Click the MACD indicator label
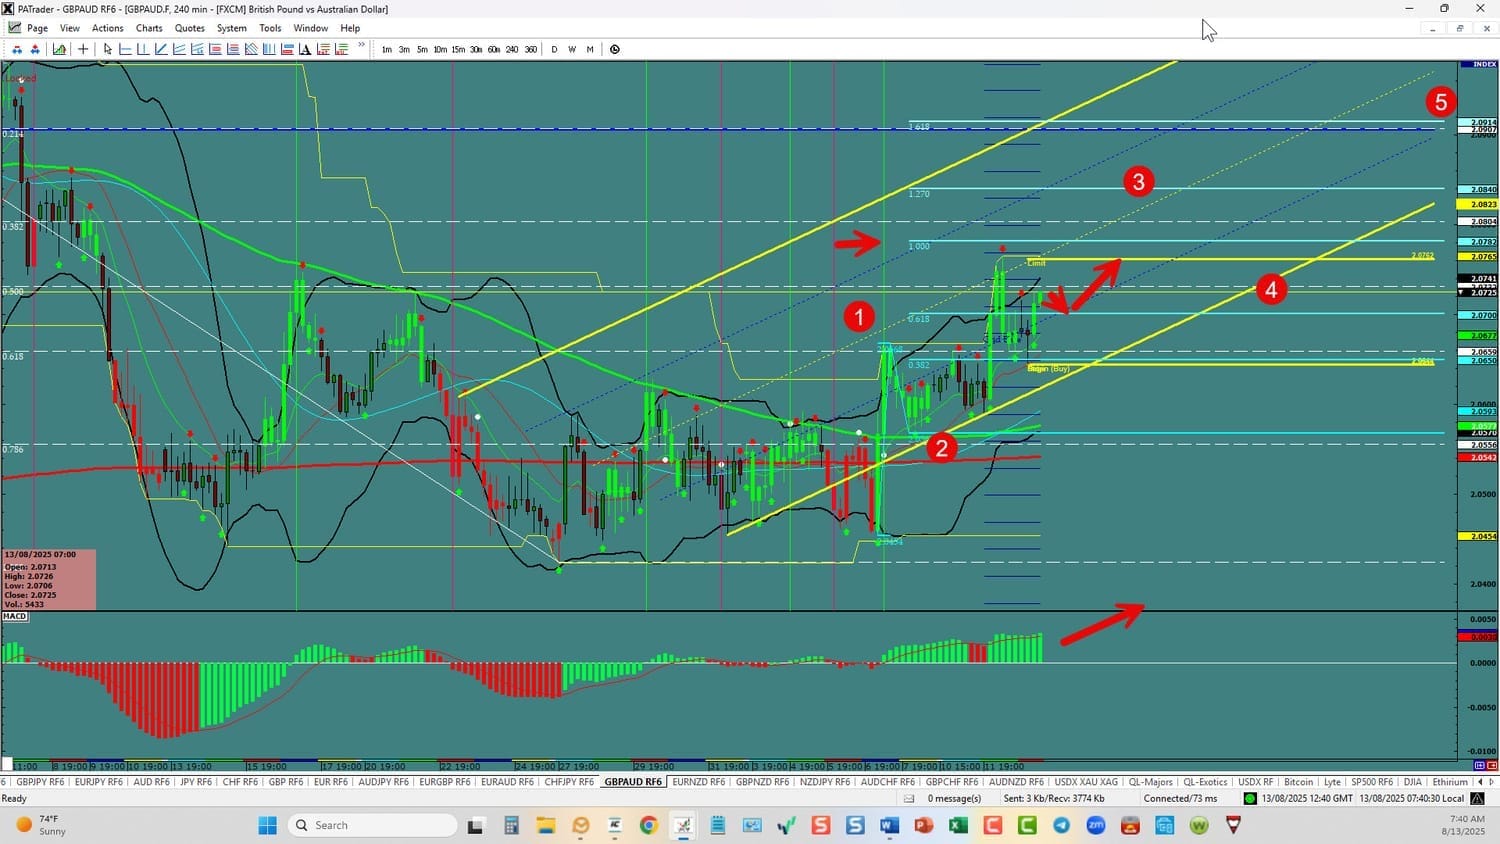The width and height of the screenshot is (1500, 844). [15, 617]
